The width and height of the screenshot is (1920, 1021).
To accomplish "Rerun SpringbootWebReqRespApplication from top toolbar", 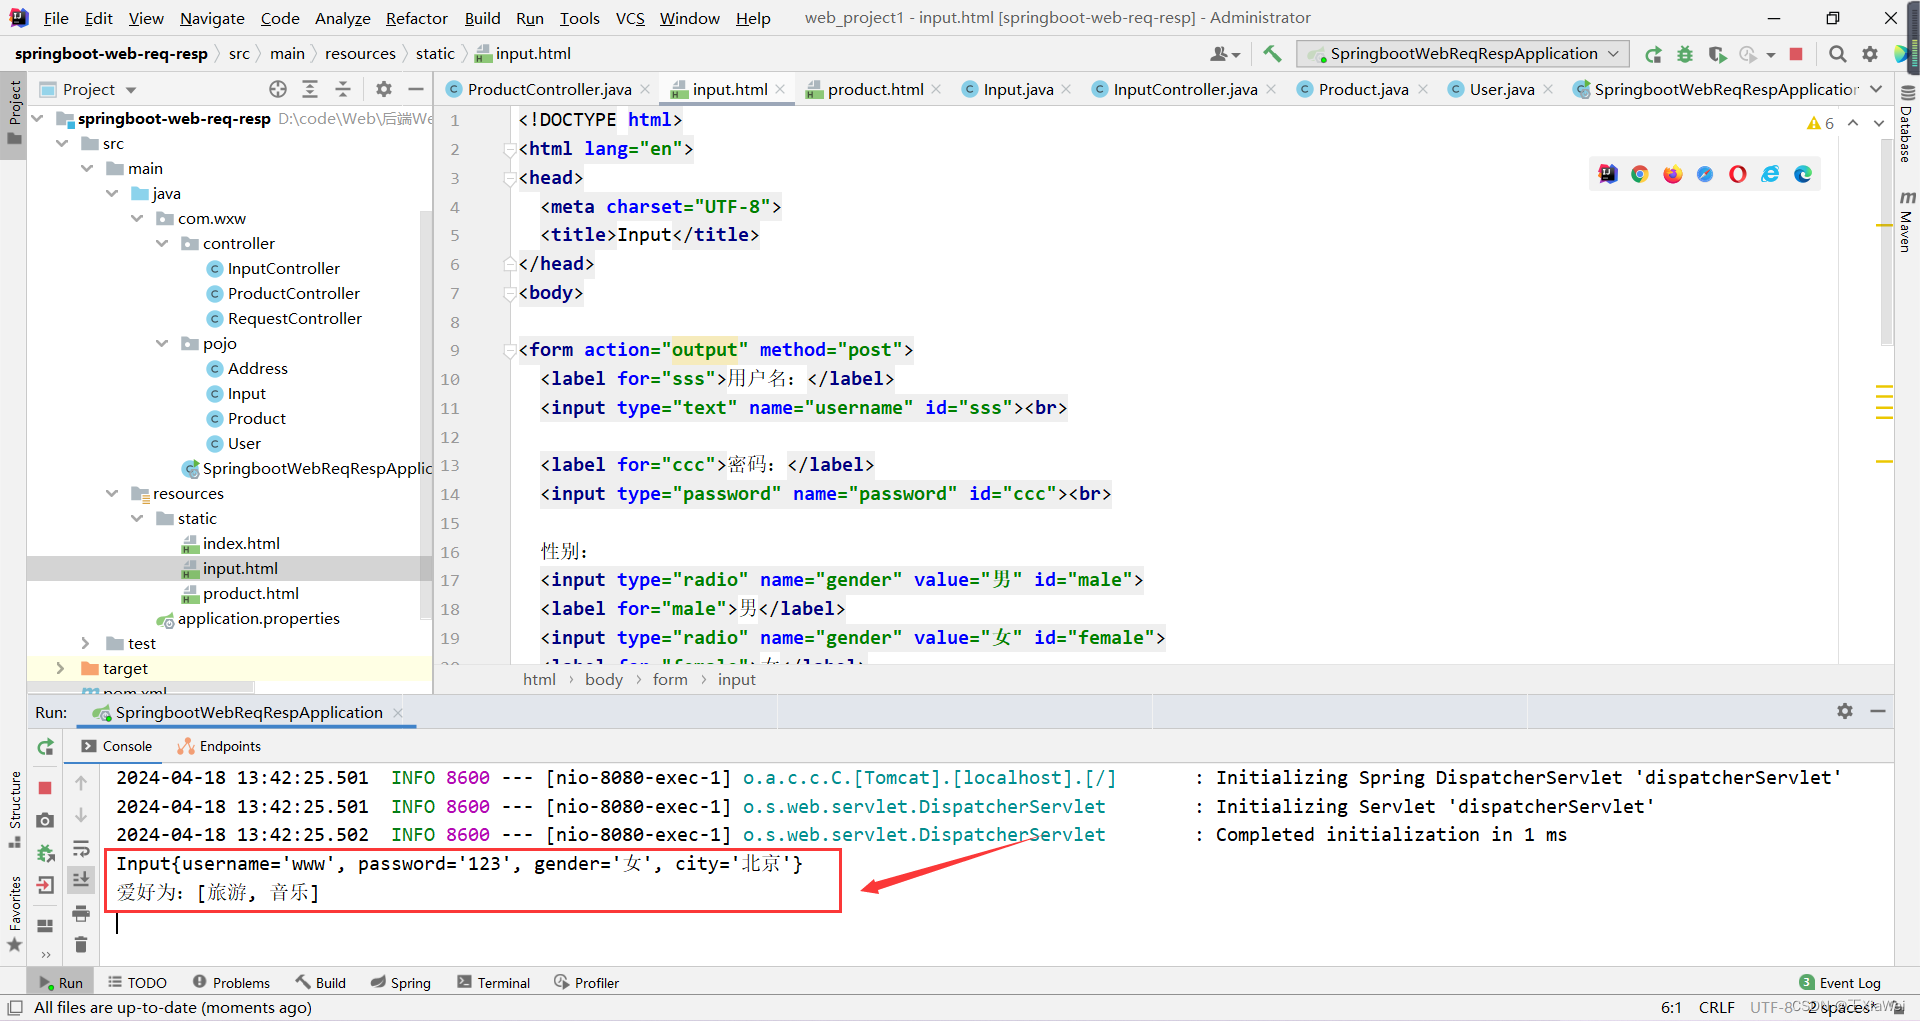I will click(1653, 54).
